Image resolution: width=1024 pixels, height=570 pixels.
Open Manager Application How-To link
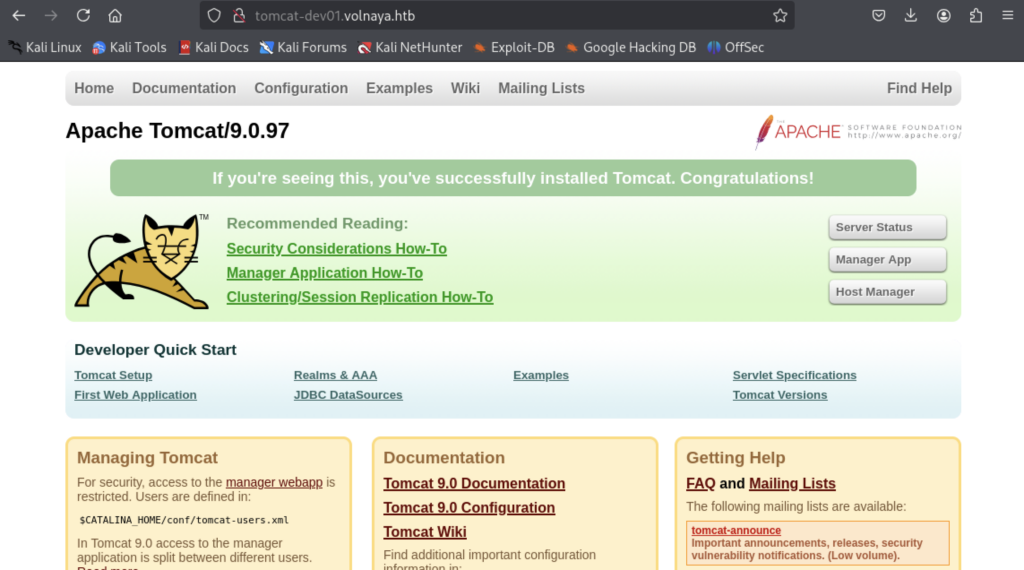tap(325, 273)
